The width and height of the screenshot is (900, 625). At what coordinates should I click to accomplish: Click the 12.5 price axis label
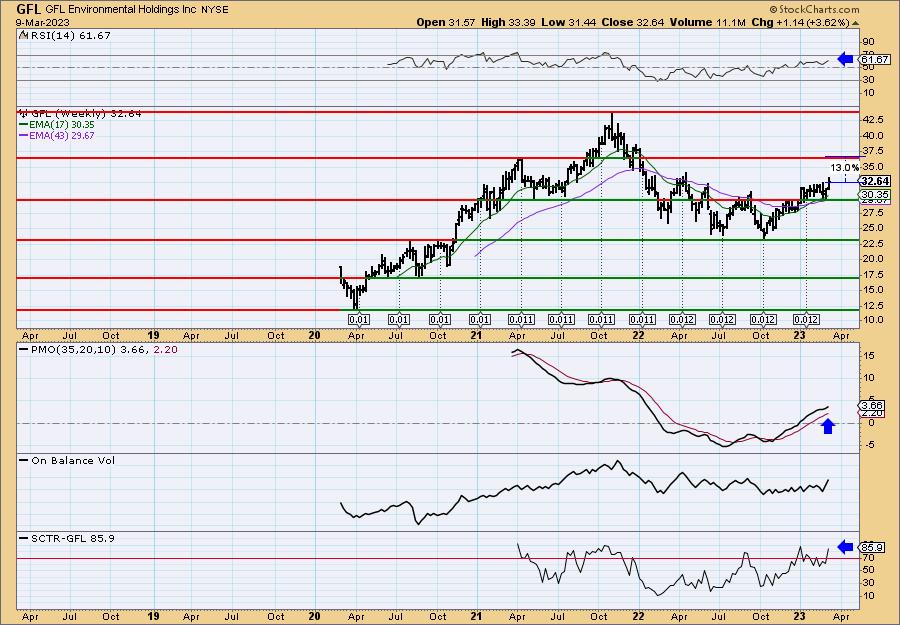(x=872, y=305)
